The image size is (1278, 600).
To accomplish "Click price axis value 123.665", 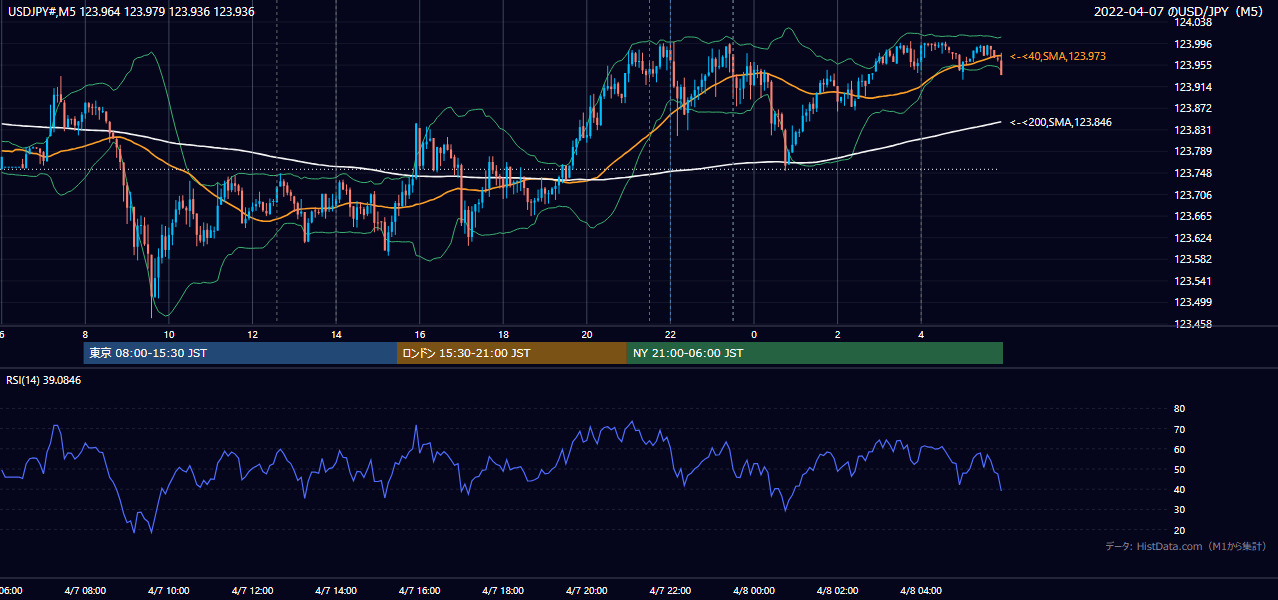I will click(x=1192, y=216).
